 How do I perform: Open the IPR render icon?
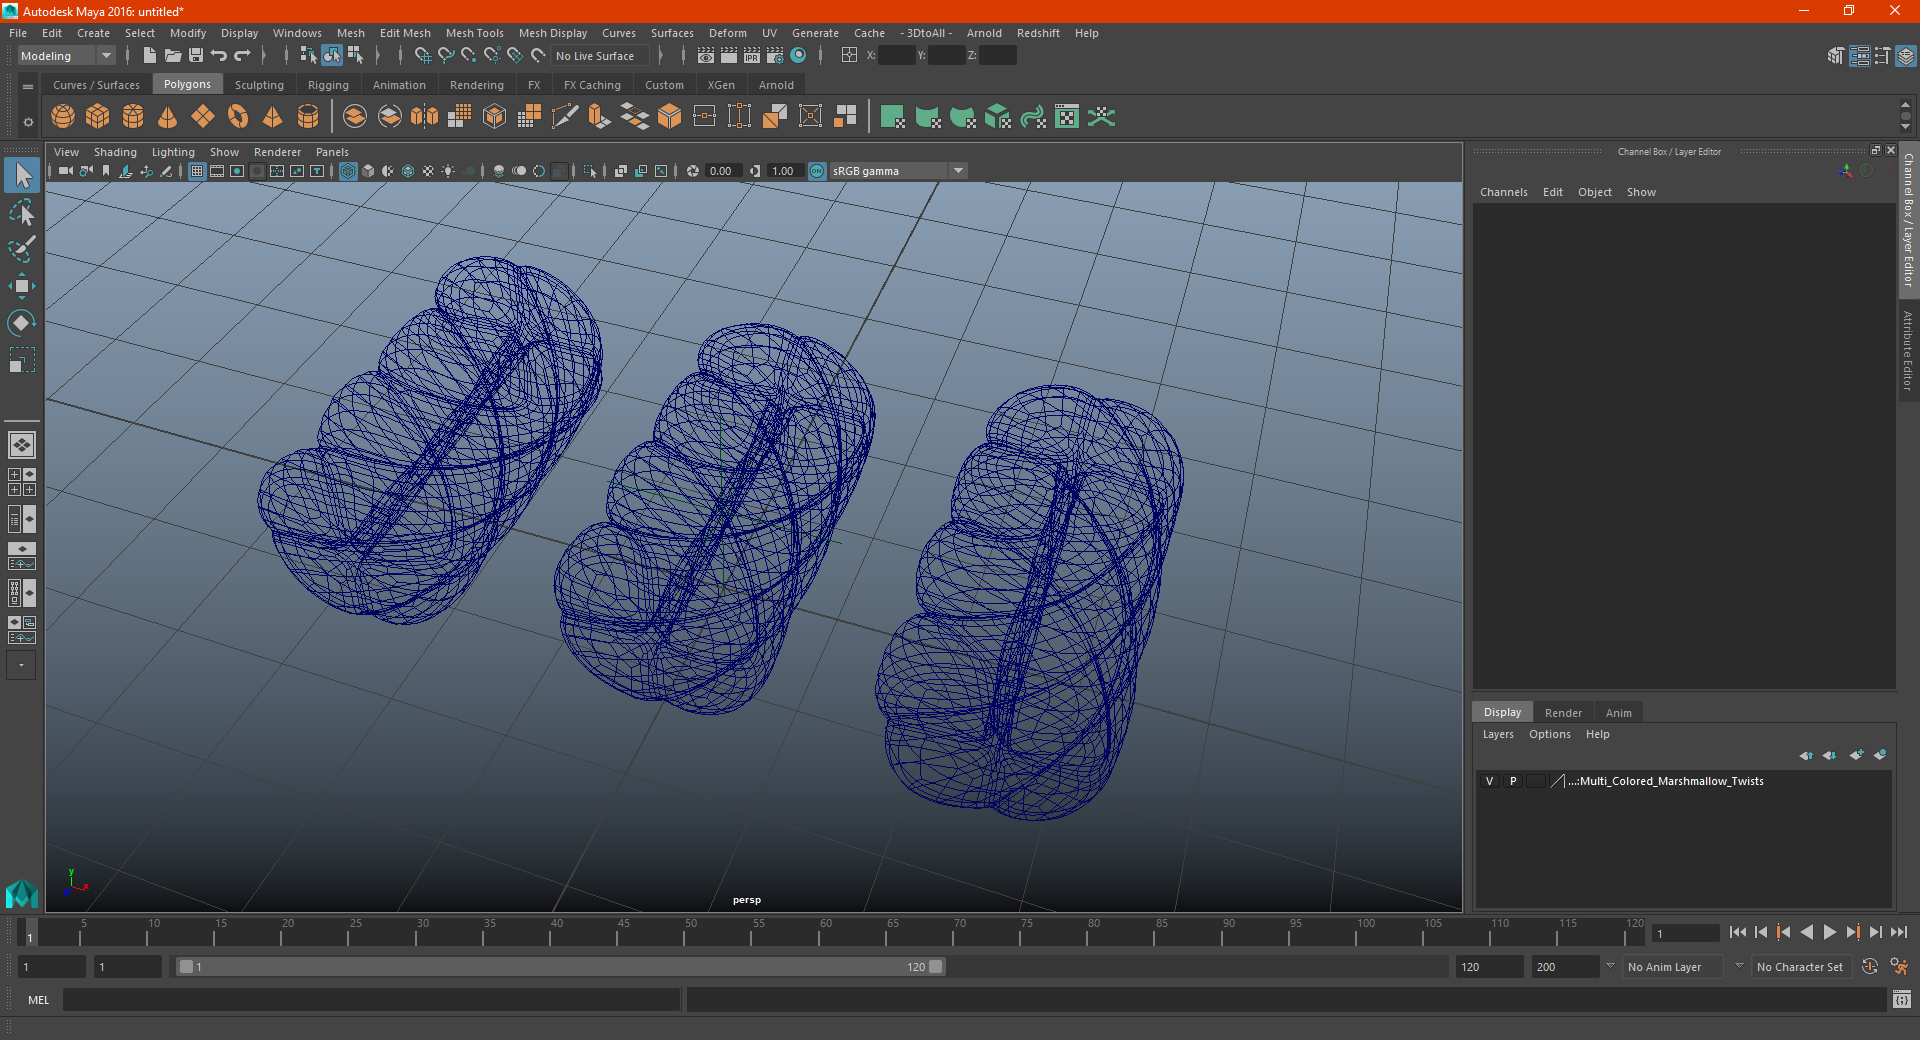click(752, 56)
